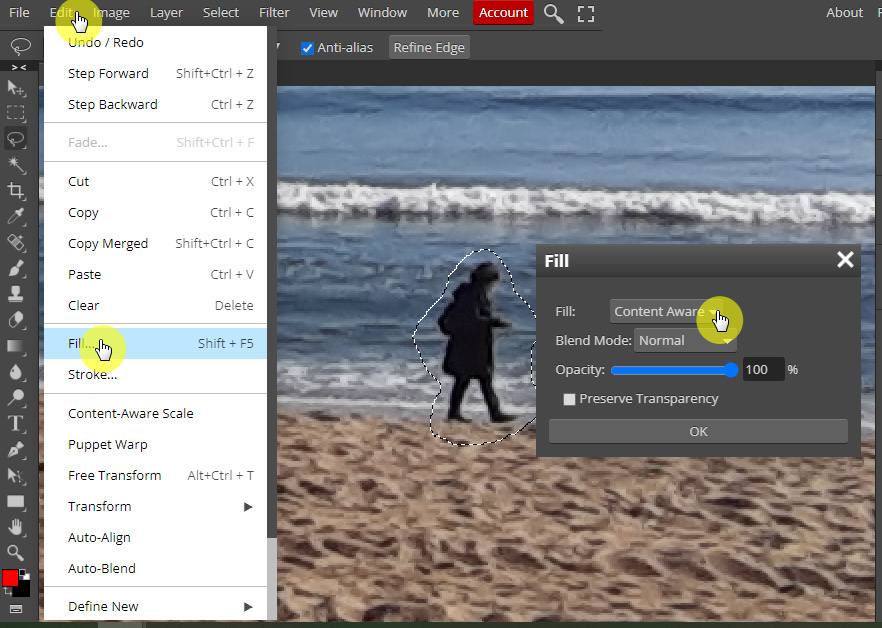882x628 pixels.
Task: Open the Fill type Content Aware dropdown
Action: 667,311
